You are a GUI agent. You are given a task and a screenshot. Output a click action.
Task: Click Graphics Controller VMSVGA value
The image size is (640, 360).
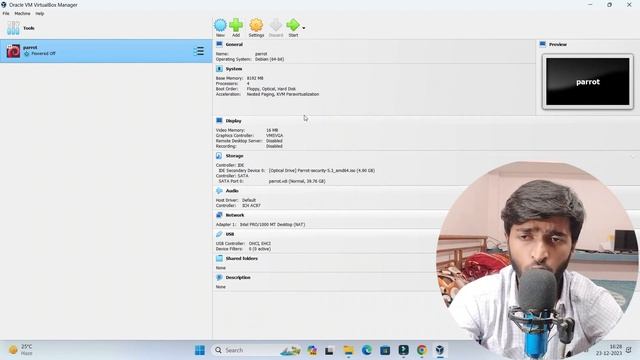[274, 136]
